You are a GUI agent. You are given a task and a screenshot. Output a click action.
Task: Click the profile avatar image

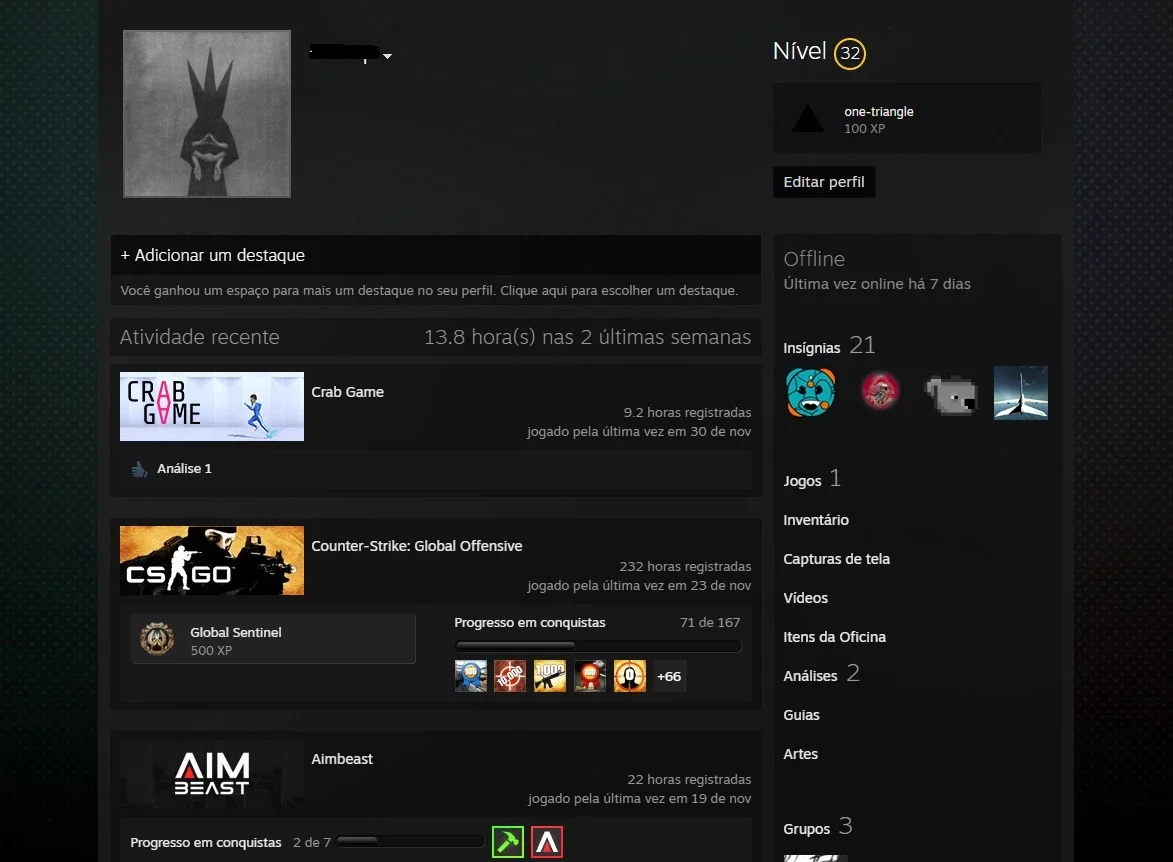[x=206, y=114]
